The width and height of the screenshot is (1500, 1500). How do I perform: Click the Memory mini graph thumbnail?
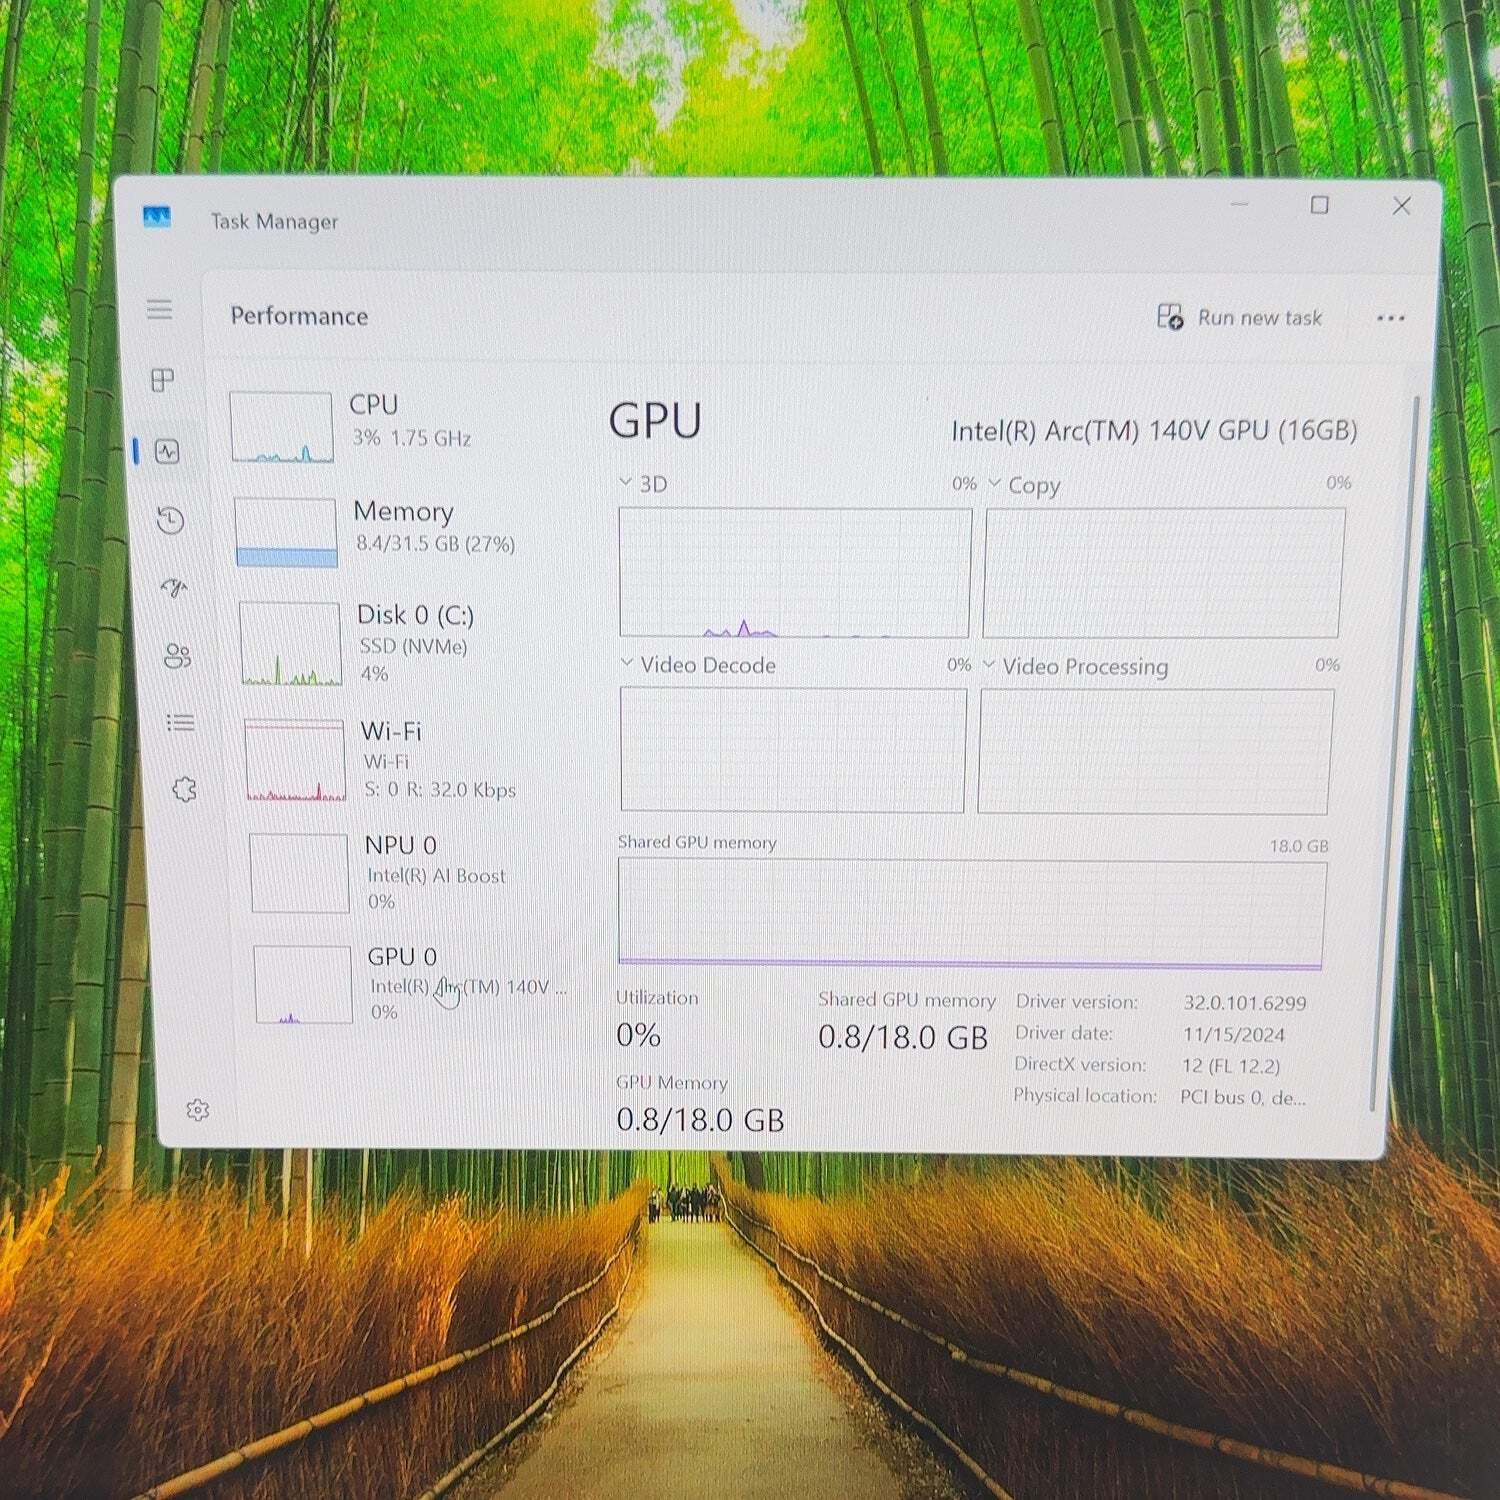286,532
